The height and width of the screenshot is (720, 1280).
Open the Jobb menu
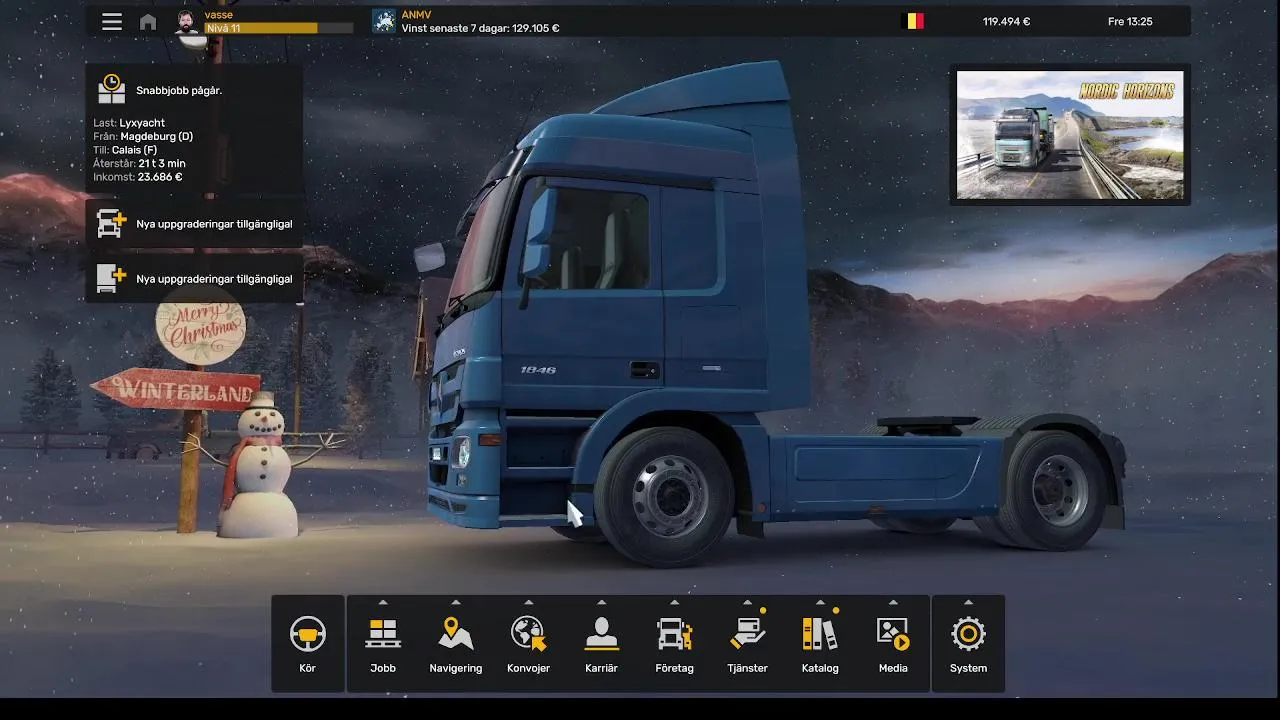[x=383, y=644]
